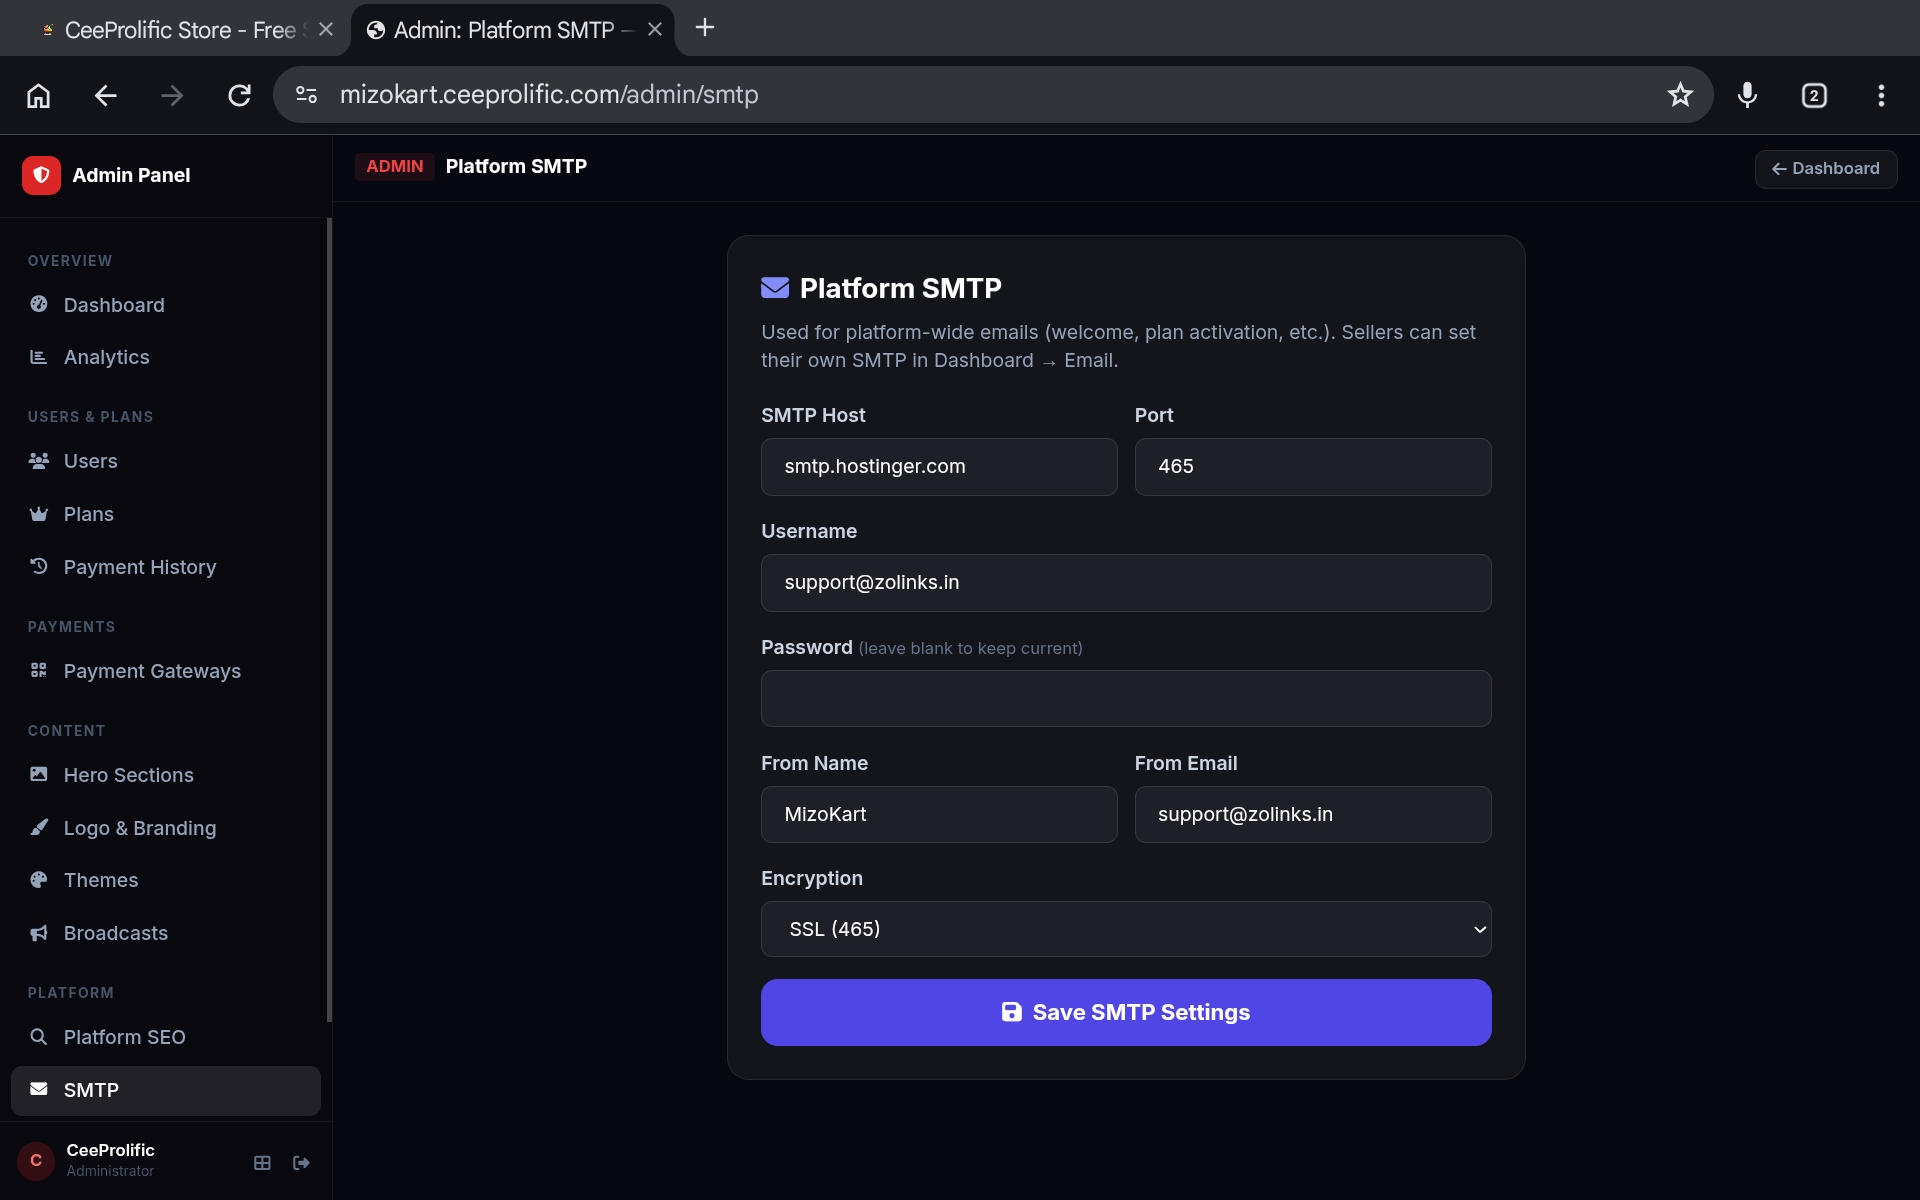This screenshot has width=1920, height=1200.
Task: Return via the Dashboard back button
Action: 1826,168
